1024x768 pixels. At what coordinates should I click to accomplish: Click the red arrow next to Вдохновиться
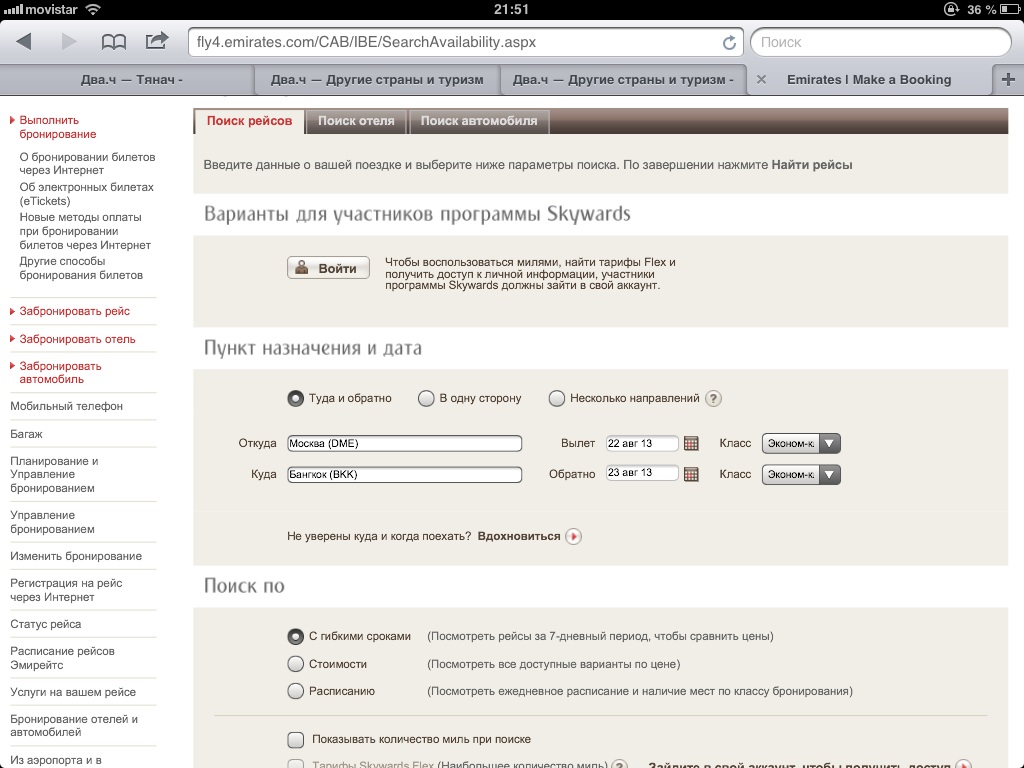(x=573, y=536)
